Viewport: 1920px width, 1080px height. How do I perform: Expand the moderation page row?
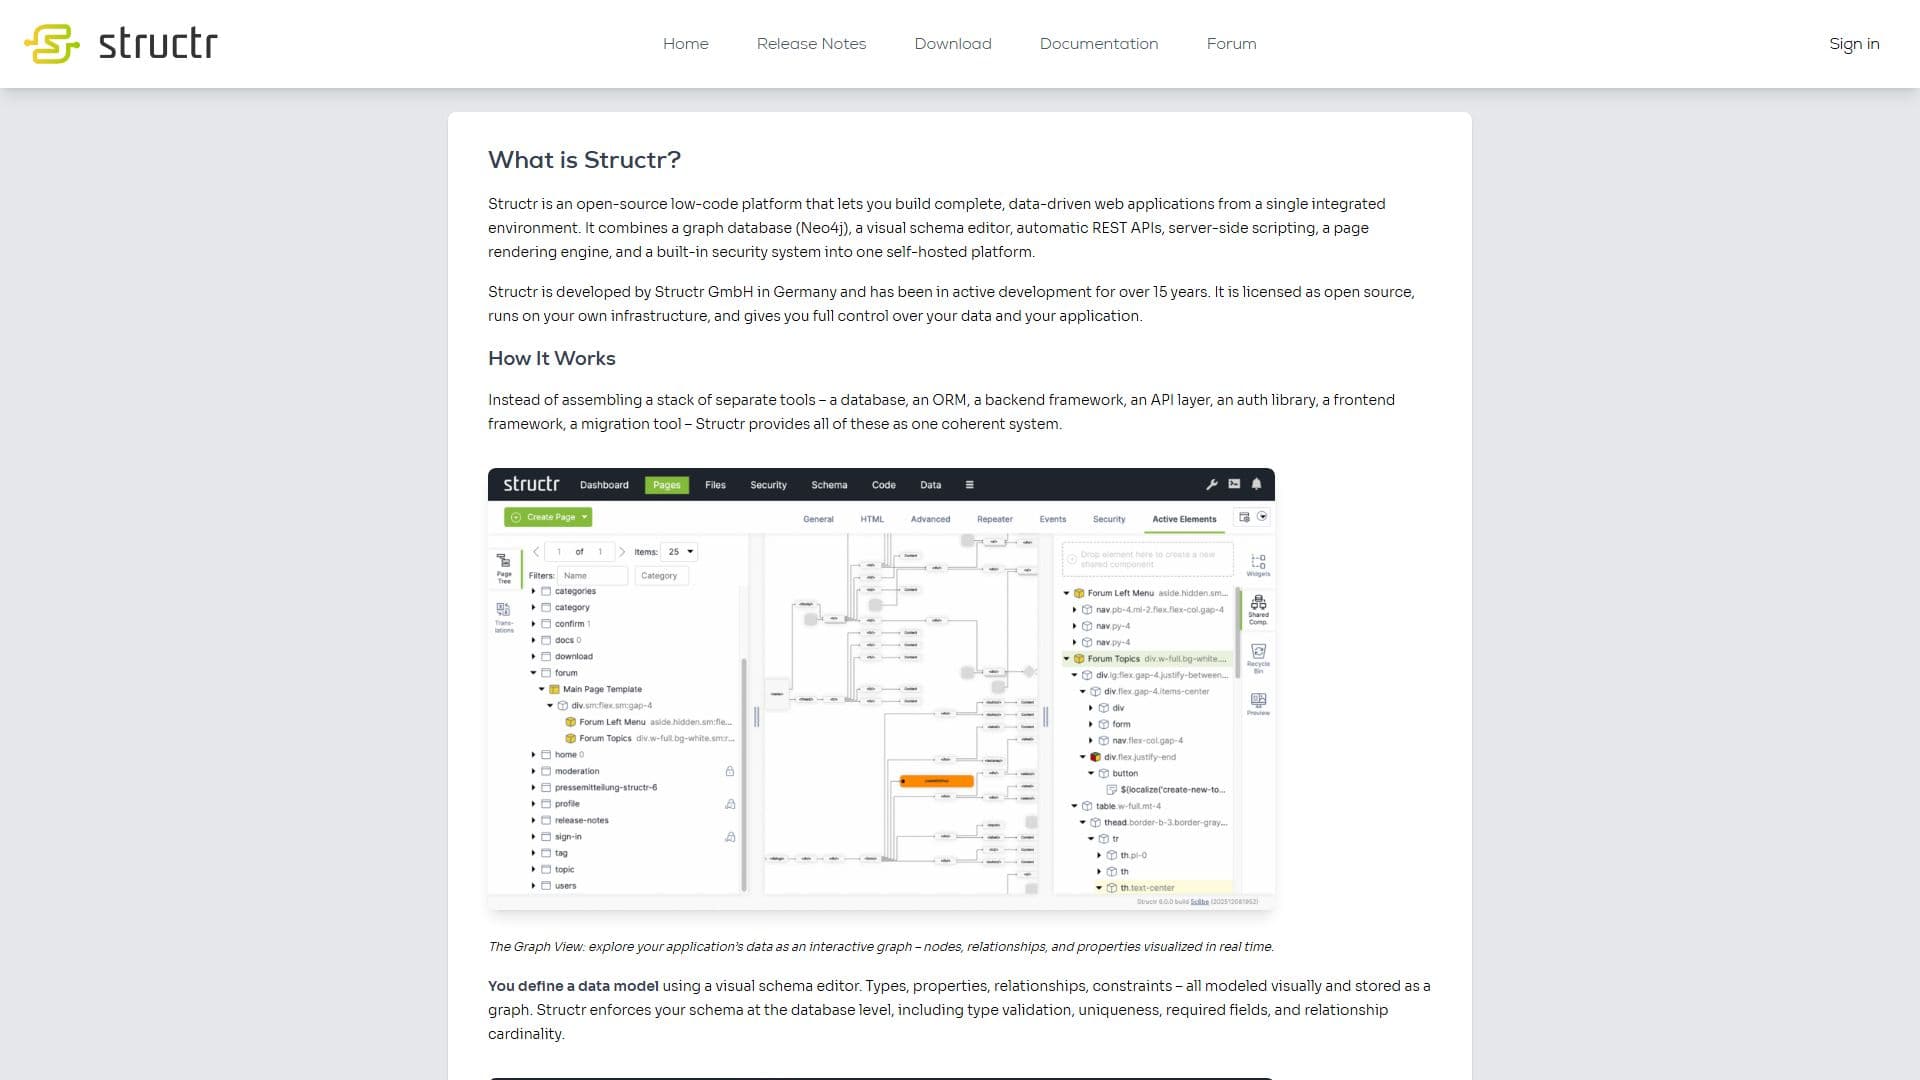coord(533,771)
